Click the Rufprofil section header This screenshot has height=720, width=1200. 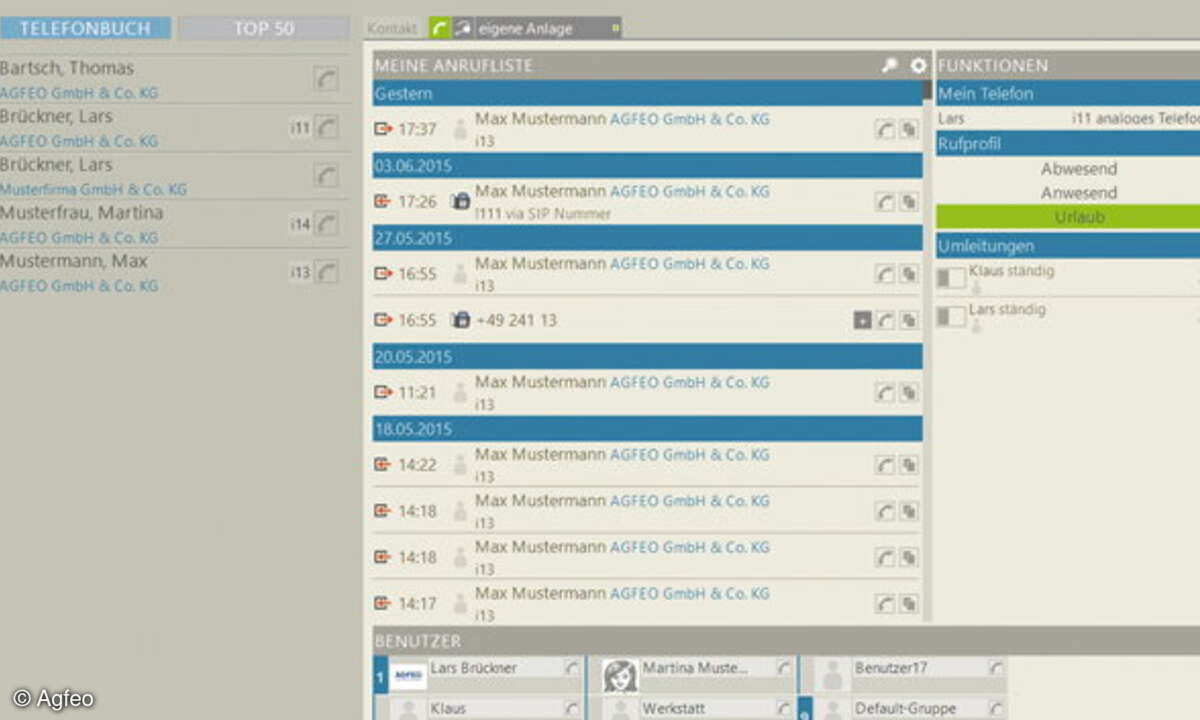coord(1068,143)
